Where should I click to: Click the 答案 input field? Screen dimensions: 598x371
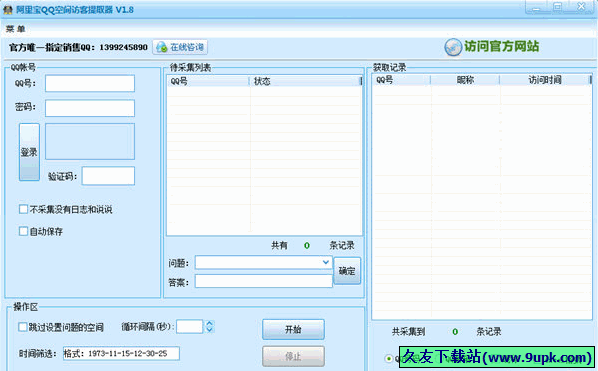[x=263, y=281]
